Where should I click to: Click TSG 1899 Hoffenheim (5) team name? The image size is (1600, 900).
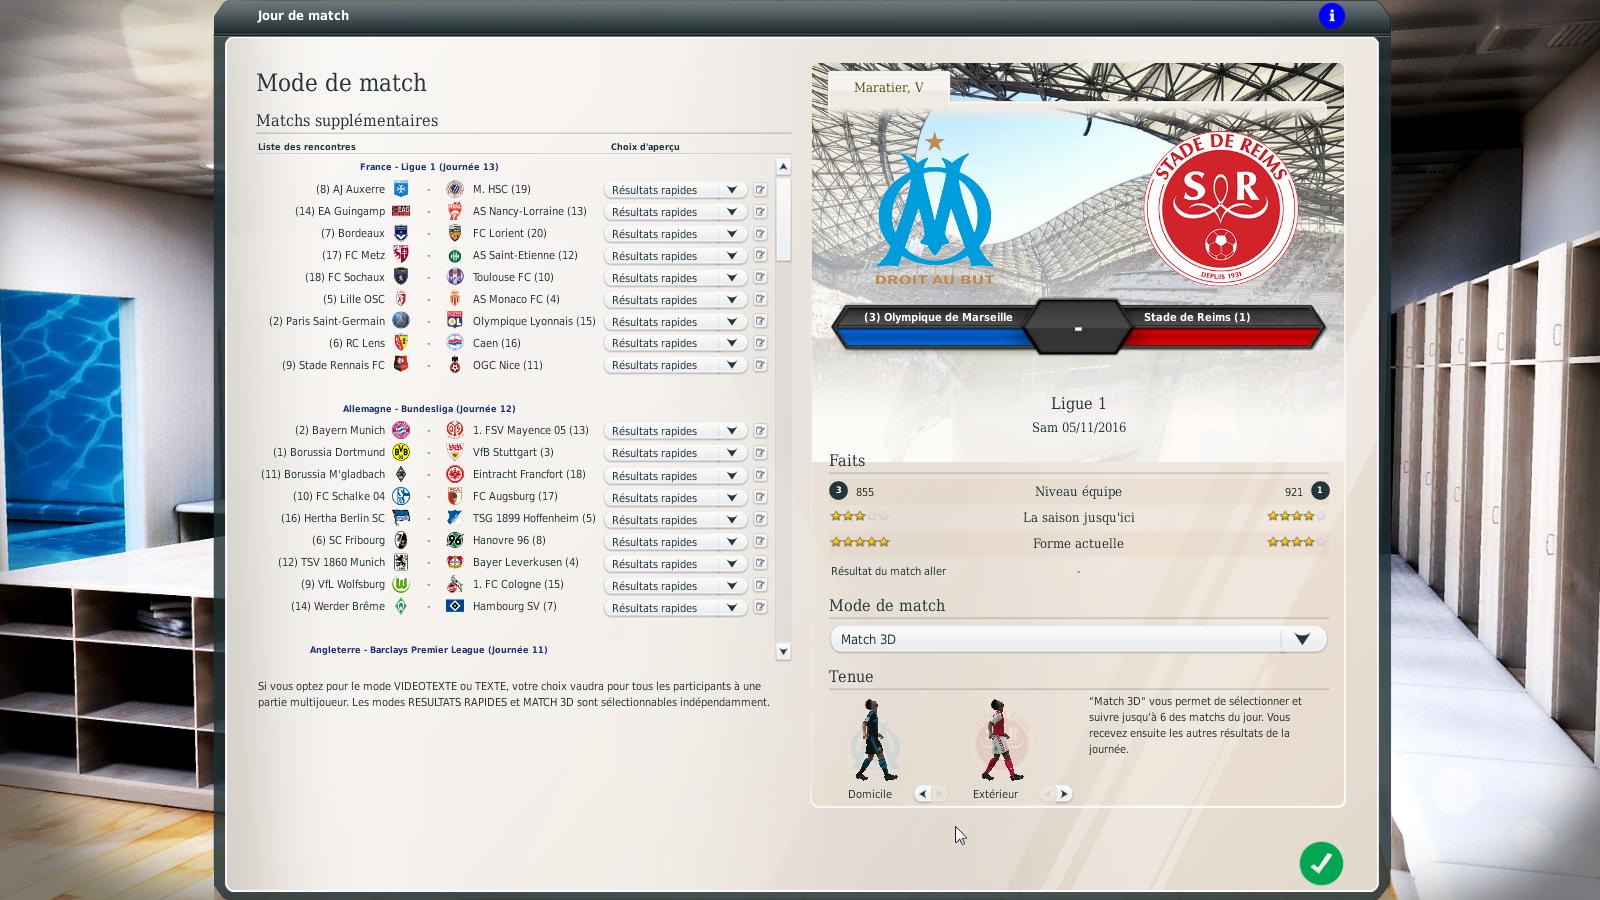pos(534,518)
